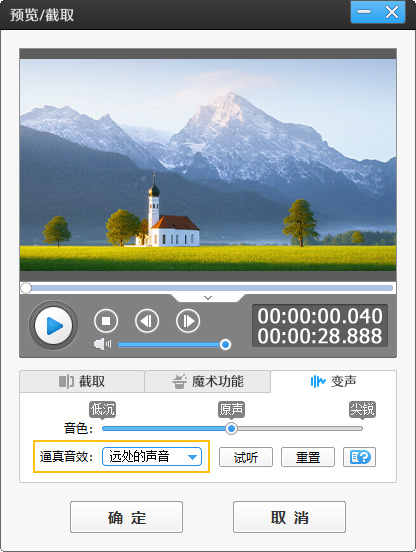
Task: Stop playback with the stop icon
Action: 106,321
